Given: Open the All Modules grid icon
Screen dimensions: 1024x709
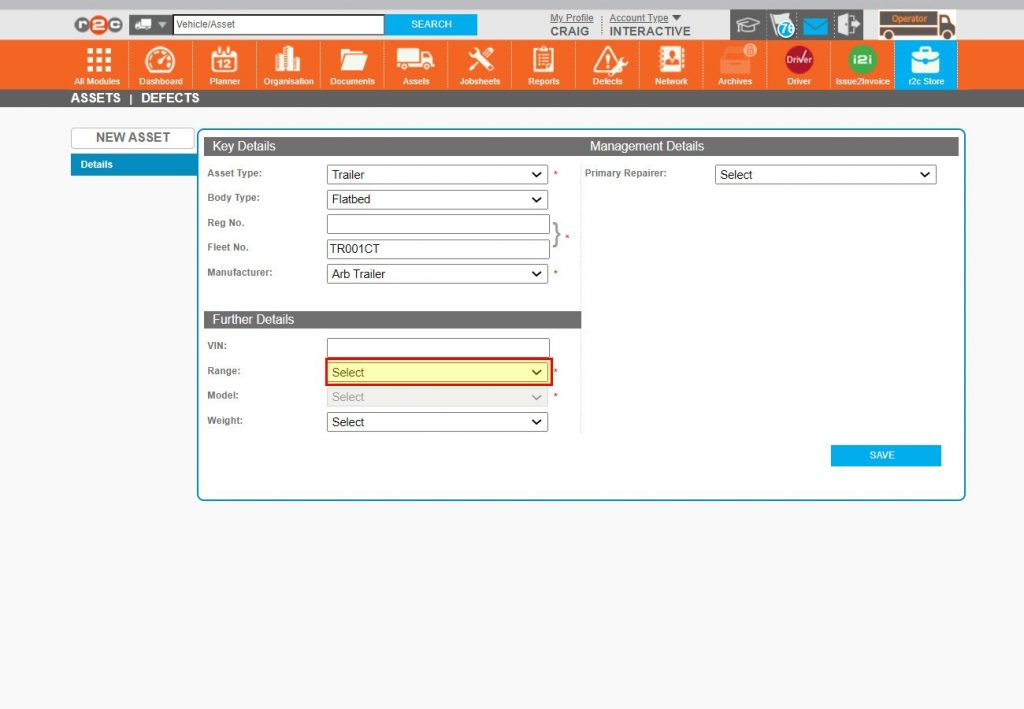Looking at the screenshot, I should 96,58.
